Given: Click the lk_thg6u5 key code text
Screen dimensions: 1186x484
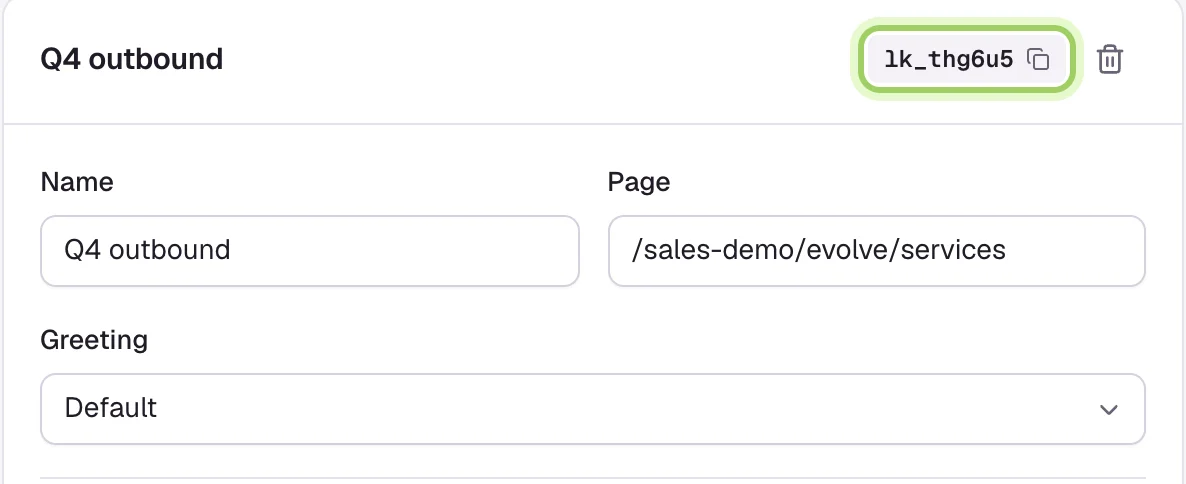Looking at the screenshot, I should 948,59.
